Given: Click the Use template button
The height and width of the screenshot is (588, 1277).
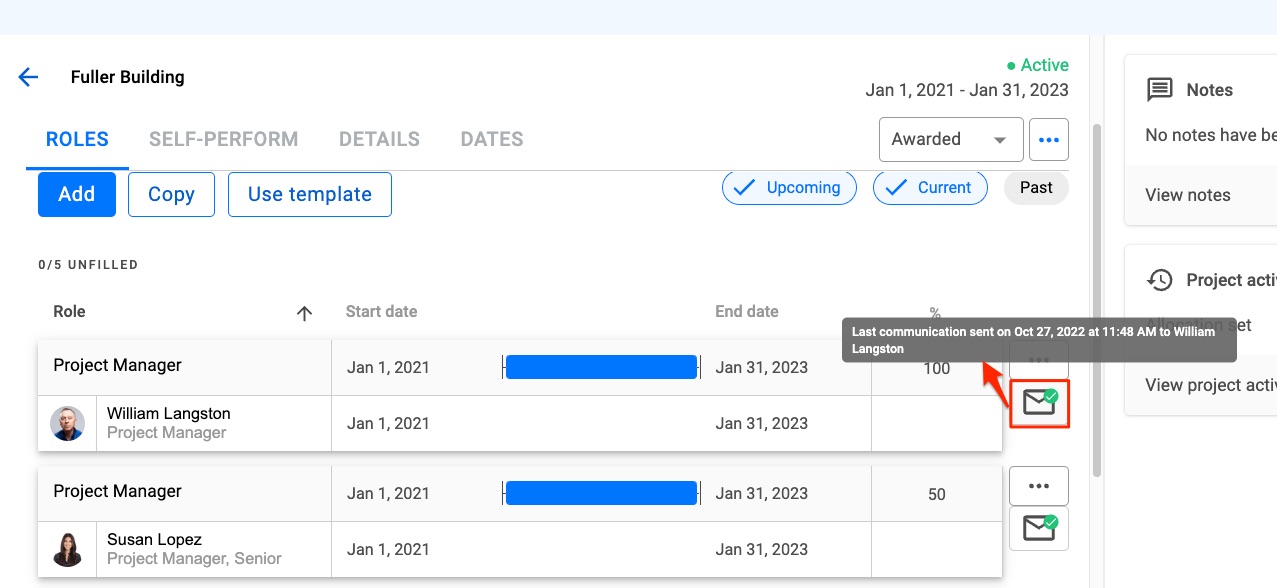Looking at the screenshot, I should click(x=310, y=194).
